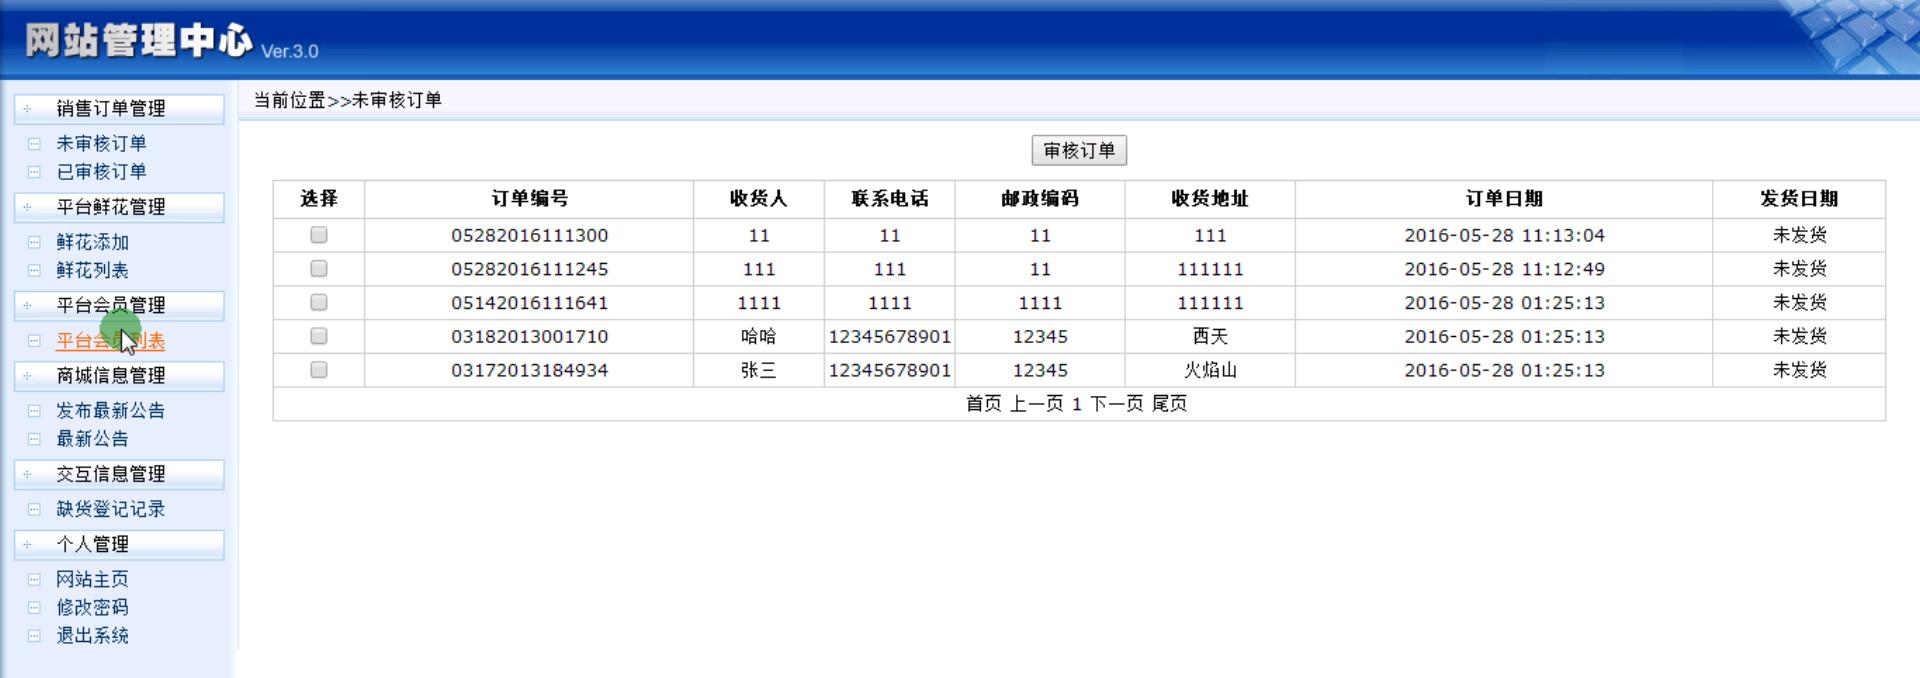The height and width of the screenshot is (678, 1920).
Task: Click the 订单编号 column header
Action: click(529, 199)
